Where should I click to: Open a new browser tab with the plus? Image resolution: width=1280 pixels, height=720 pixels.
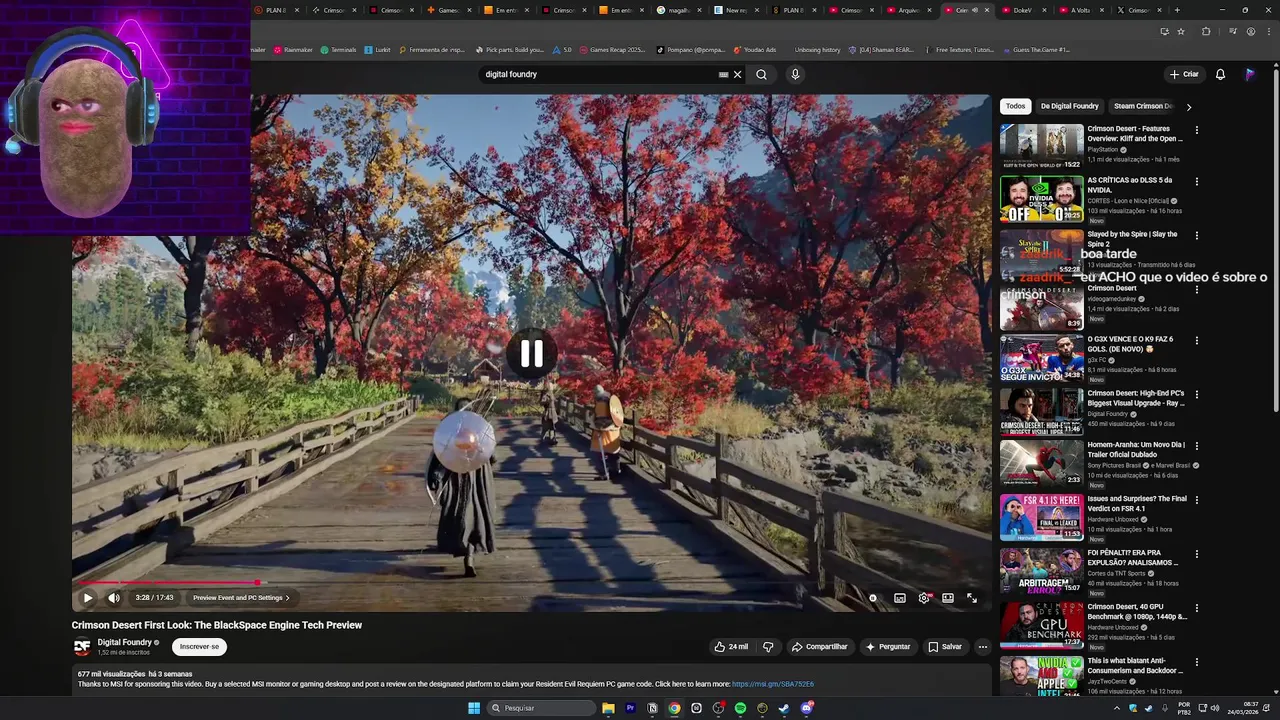click(1177, 10)
